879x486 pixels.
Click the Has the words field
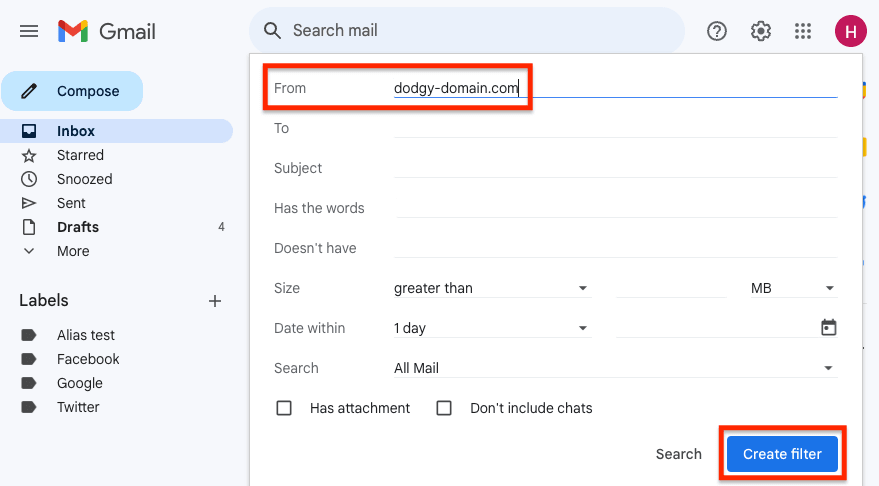pyautogui.click(x=616, y=208)
